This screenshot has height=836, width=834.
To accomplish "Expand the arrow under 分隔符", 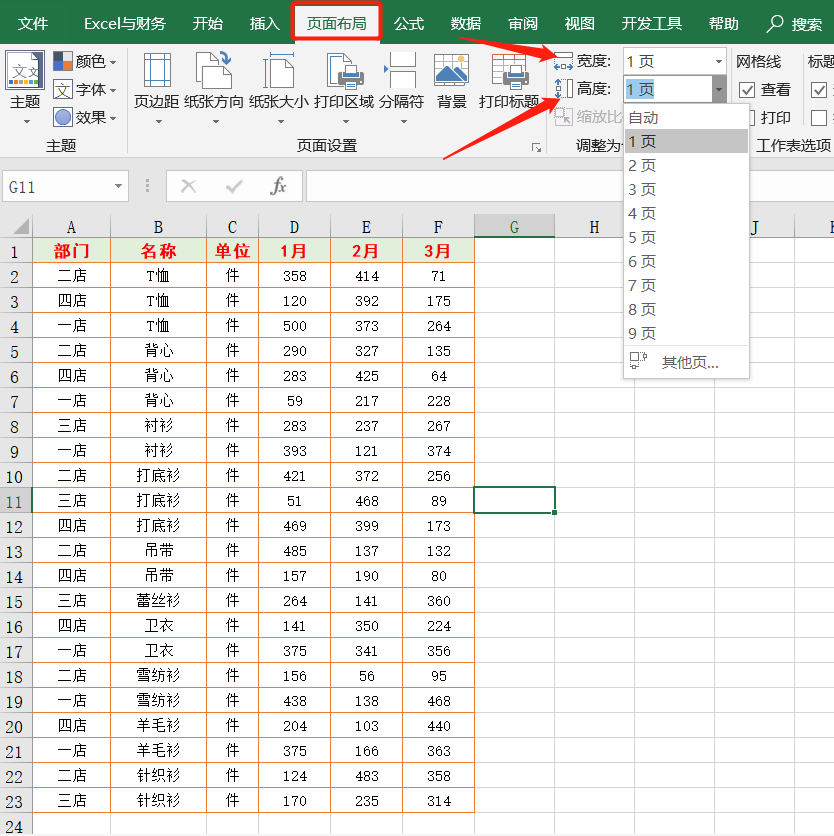I will [x=404, y=122].
